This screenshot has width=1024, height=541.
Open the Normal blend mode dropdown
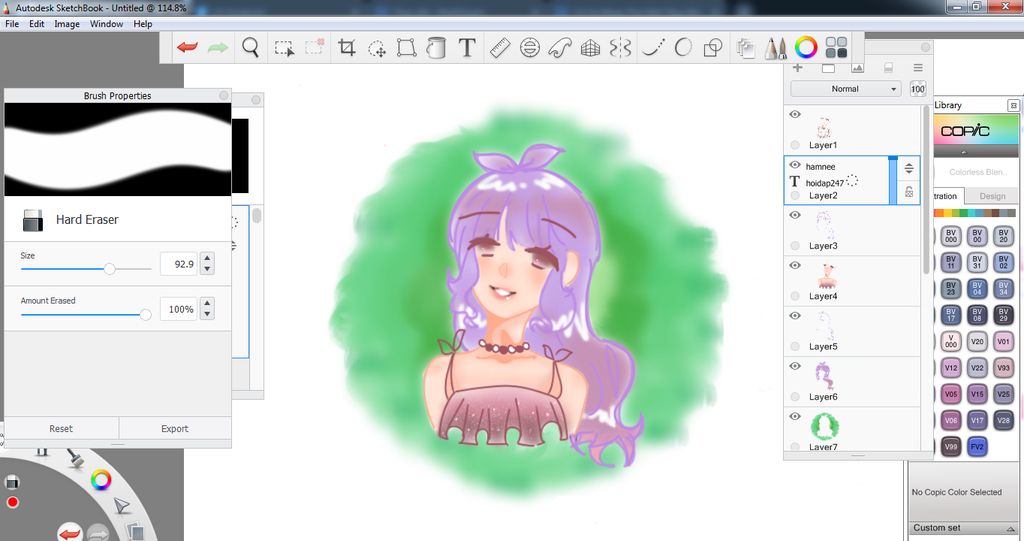846,89
